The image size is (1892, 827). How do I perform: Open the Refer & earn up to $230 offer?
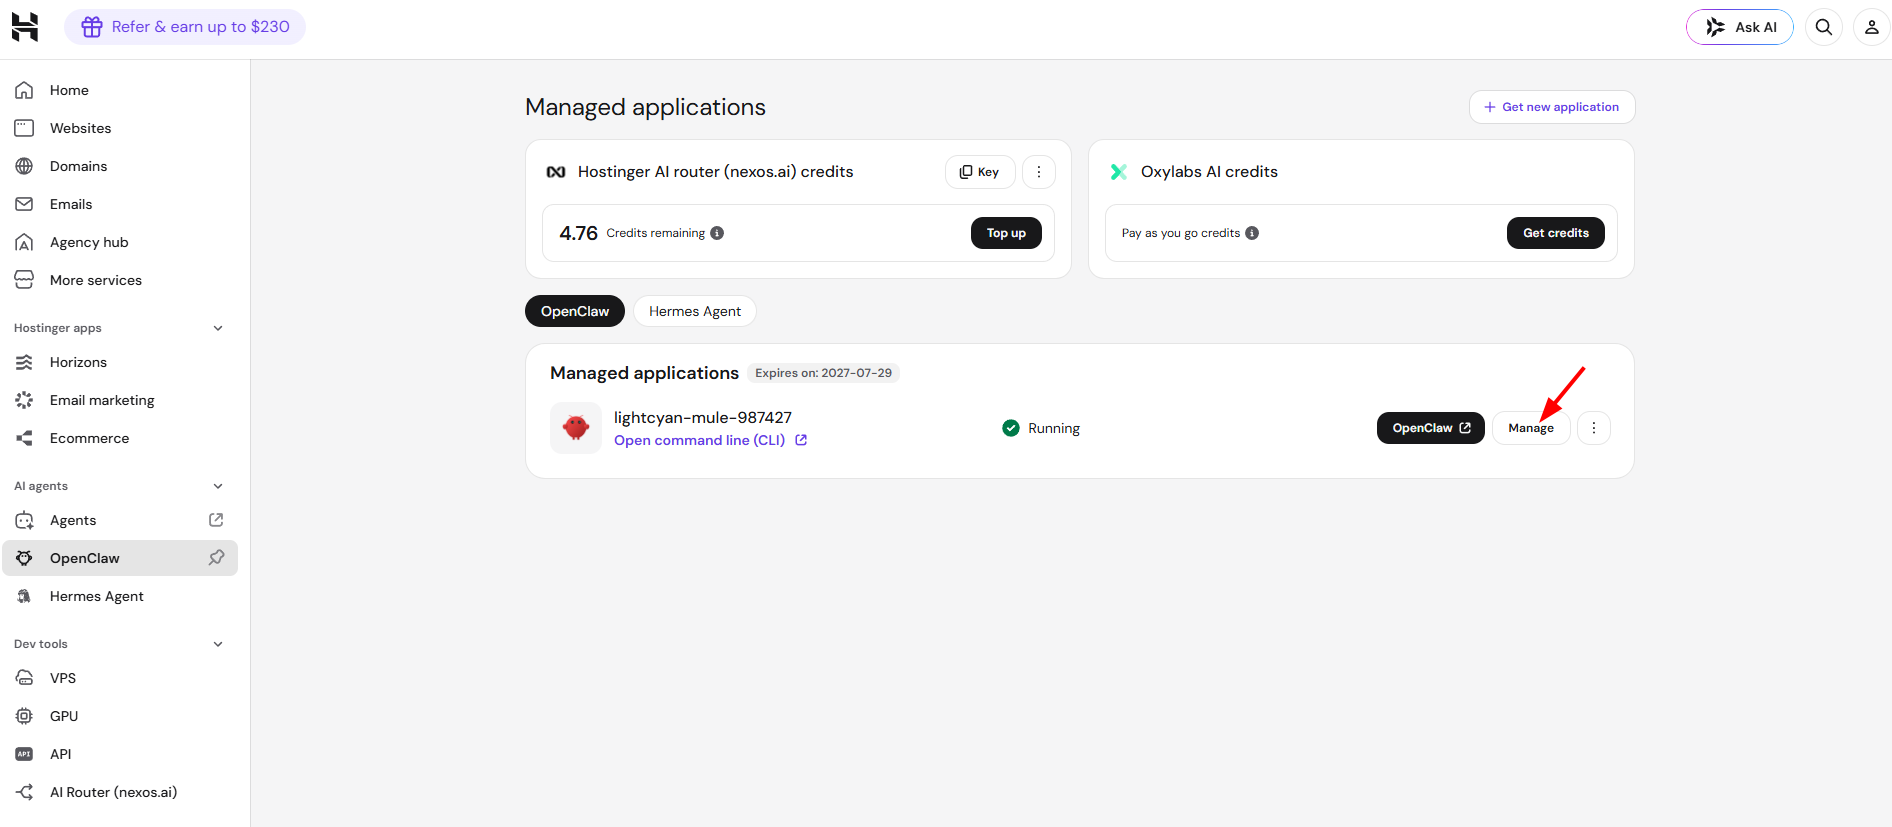click(x=185, y=27)
